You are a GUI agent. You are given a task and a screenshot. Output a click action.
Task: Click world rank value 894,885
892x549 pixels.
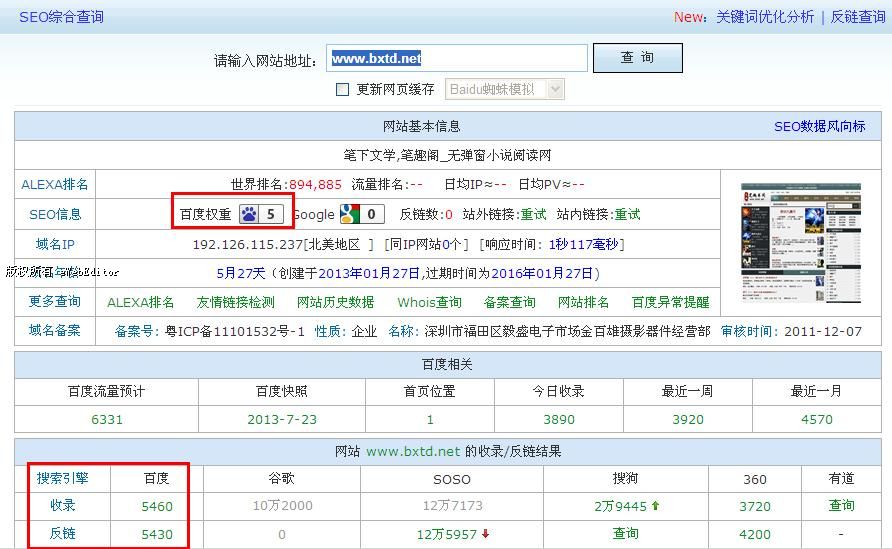click(x=315, y=184)
